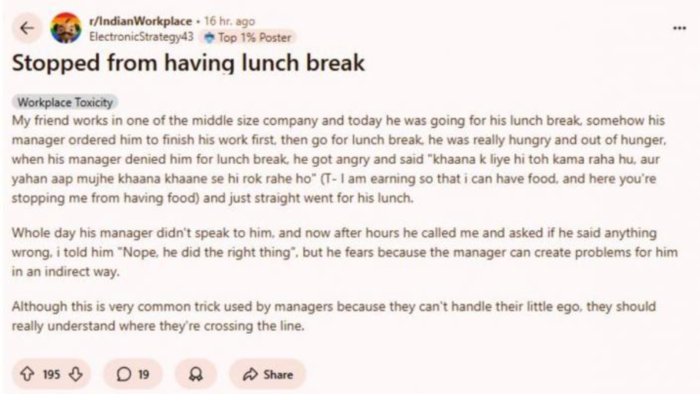Go back using the left arrow
The height and width of the screenshot is (394, 700).
click(x=27, y=28)
